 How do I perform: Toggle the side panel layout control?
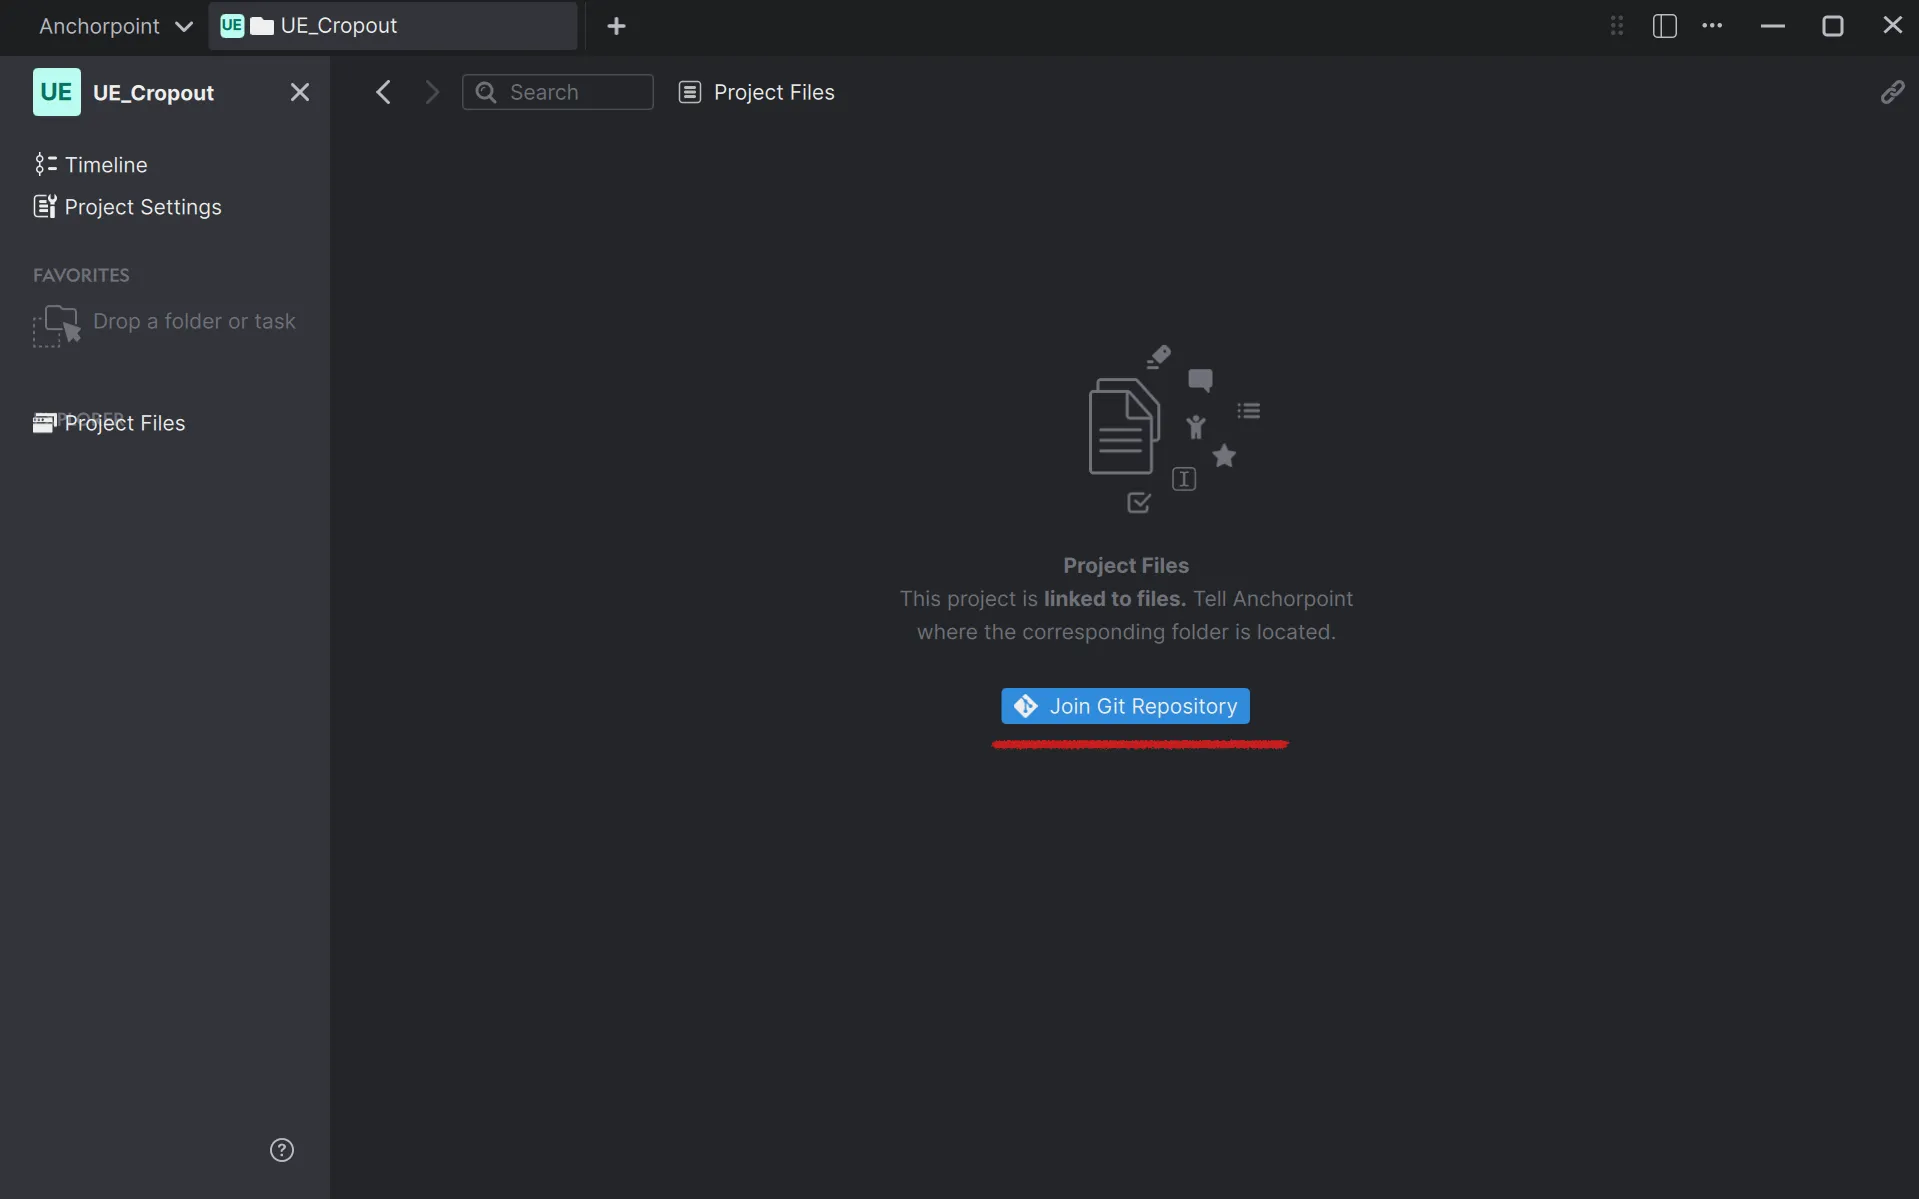[x=1664, y=26]
